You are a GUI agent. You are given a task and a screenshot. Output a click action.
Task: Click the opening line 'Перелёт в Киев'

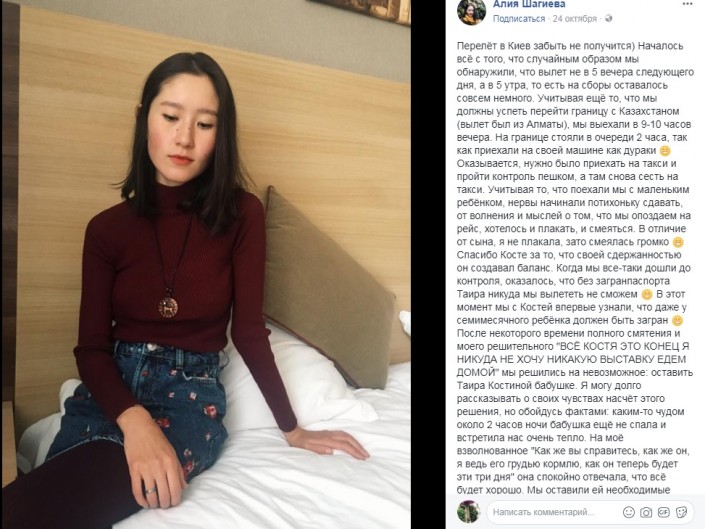(x=488, y=46)
